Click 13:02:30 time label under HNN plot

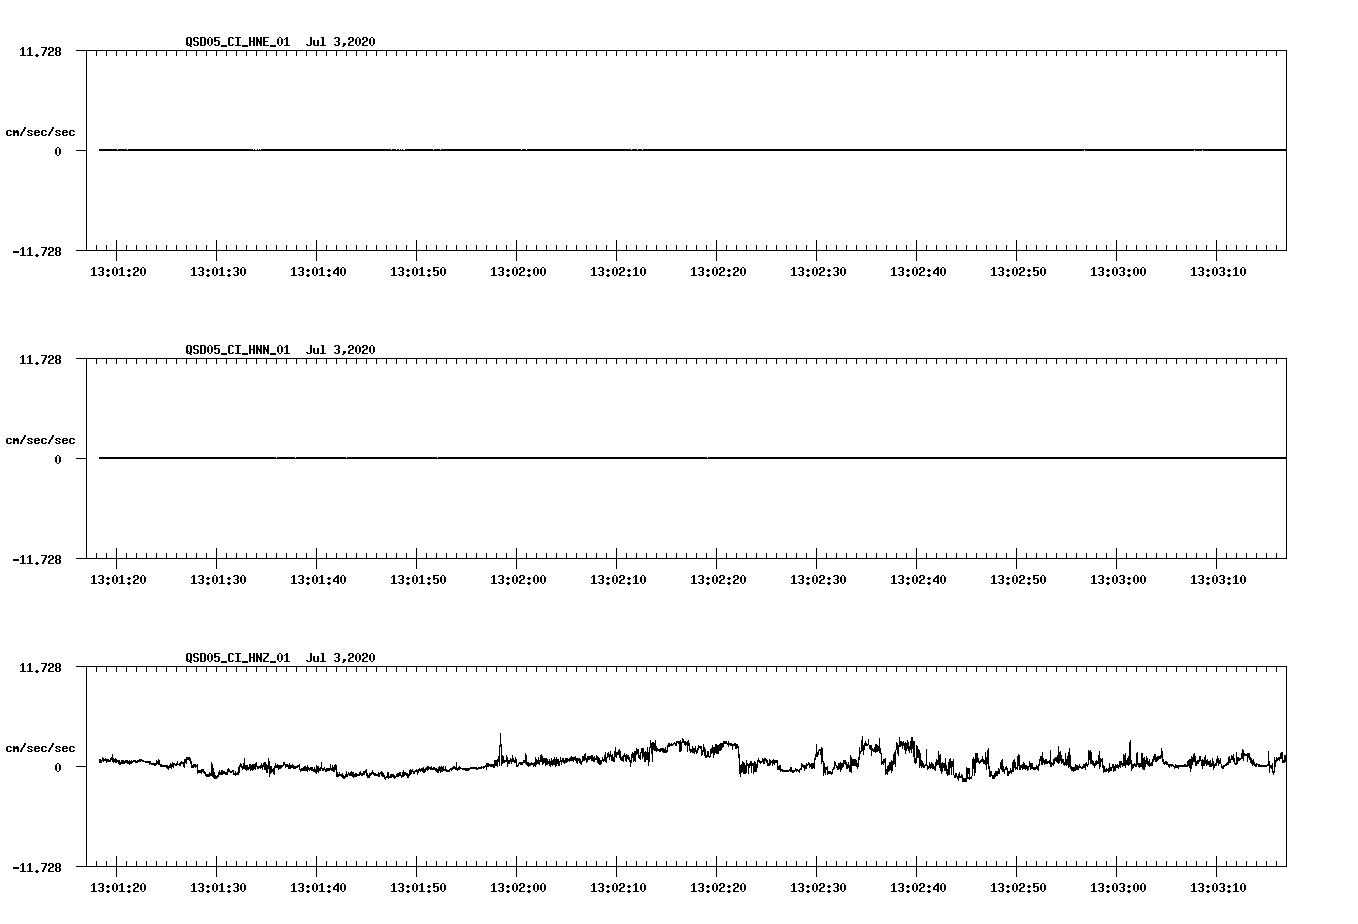[818, 580]
